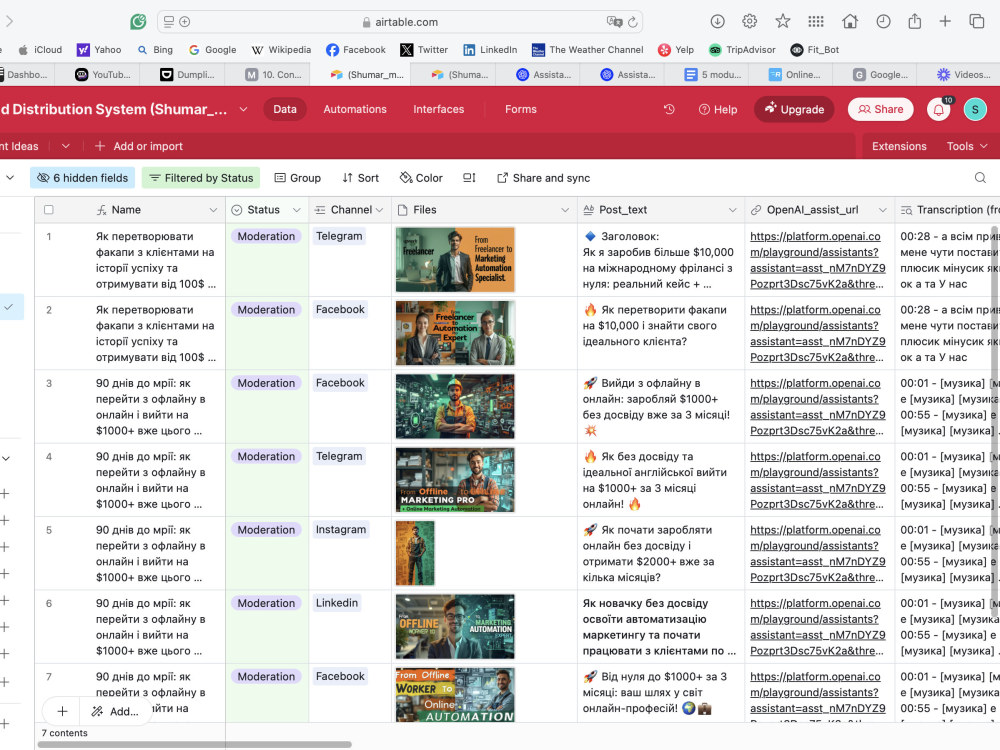Click Sort toolbar button

tap(360, 178)
